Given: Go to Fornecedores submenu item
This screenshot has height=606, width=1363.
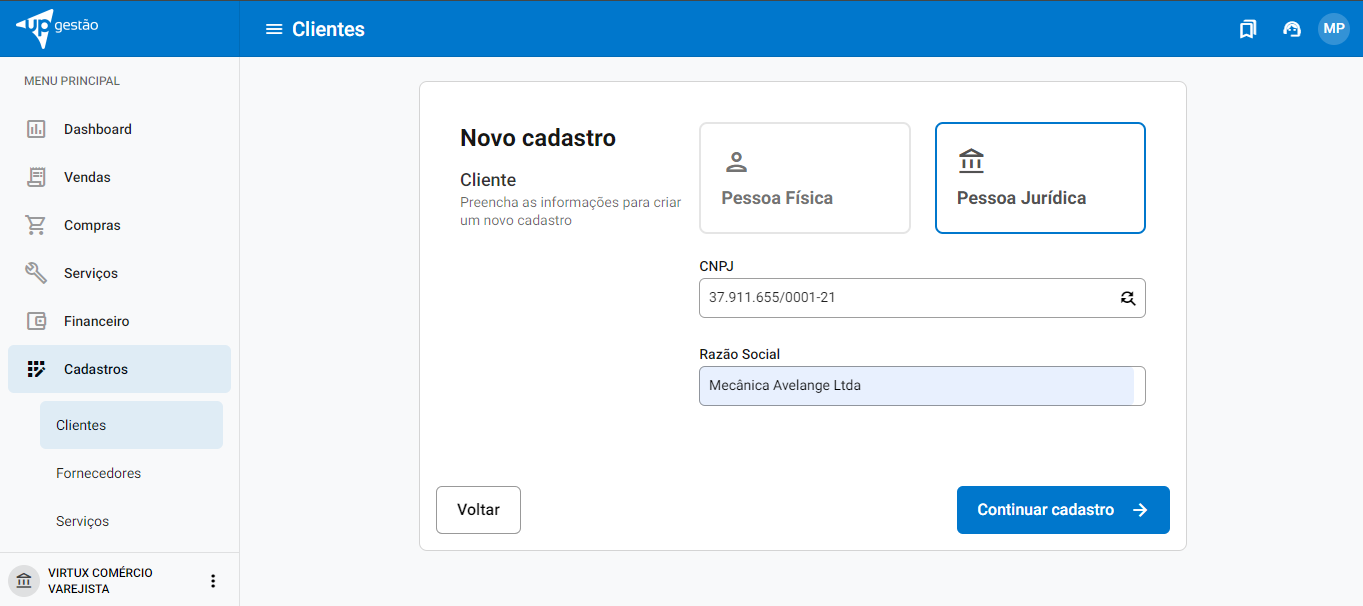Looking at the screenshot, I should [98, 473].
